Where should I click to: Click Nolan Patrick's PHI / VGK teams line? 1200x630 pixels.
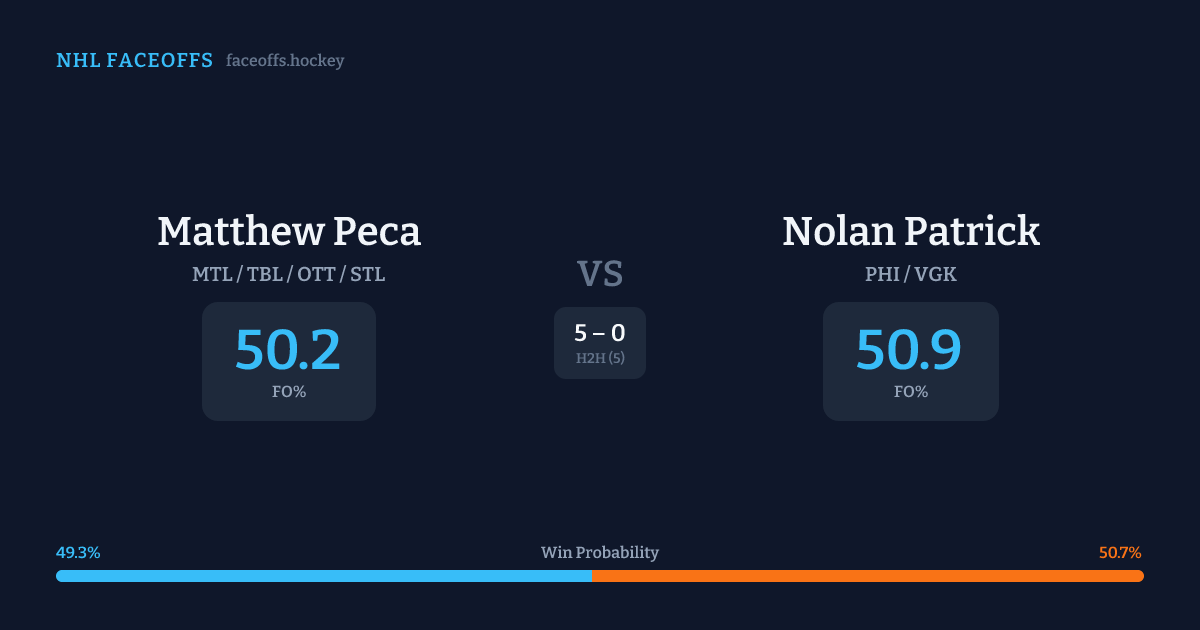[x=911, y=274]
